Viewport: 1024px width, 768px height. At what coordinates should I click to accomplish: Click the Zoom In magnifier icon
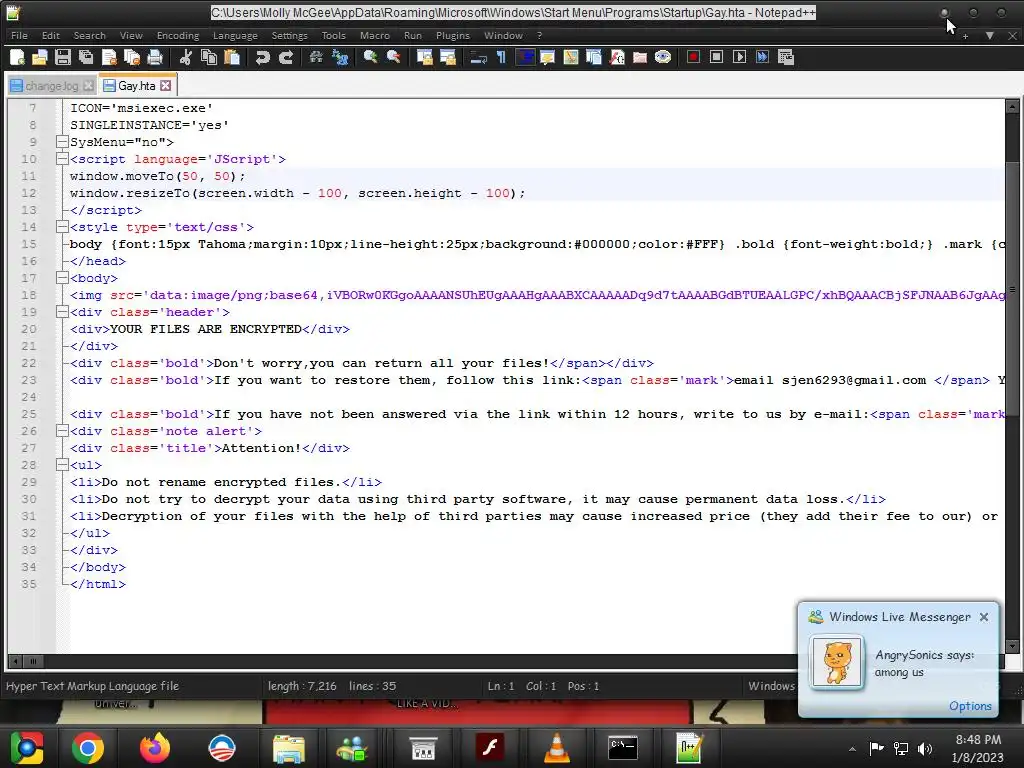[370, 57]
